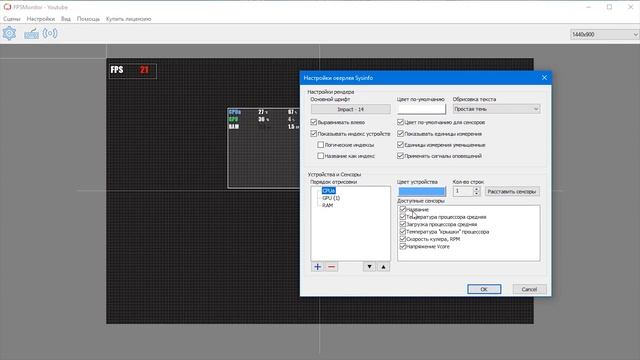
Task: Remove device with the red minus button
Action: pyautogui.click(x=331, y=267)
